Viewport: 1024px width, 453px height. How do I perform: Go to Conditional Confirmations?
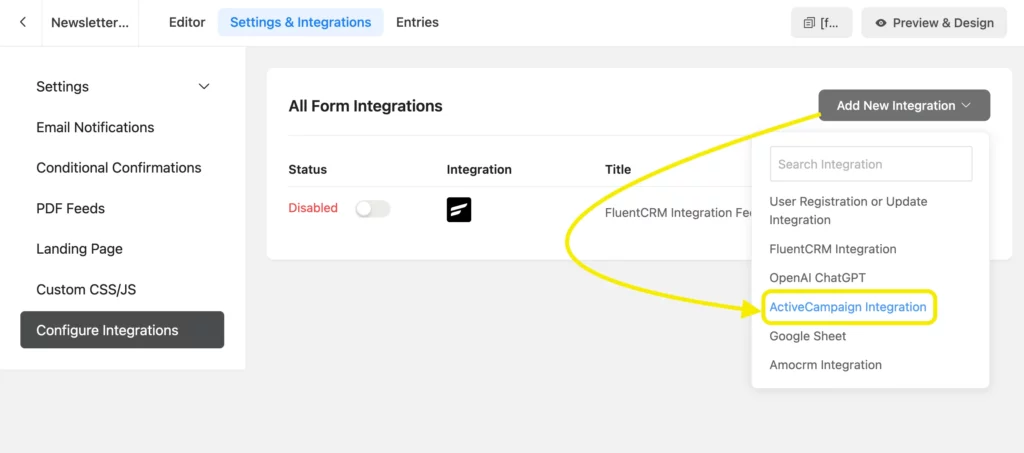[119, 168]
